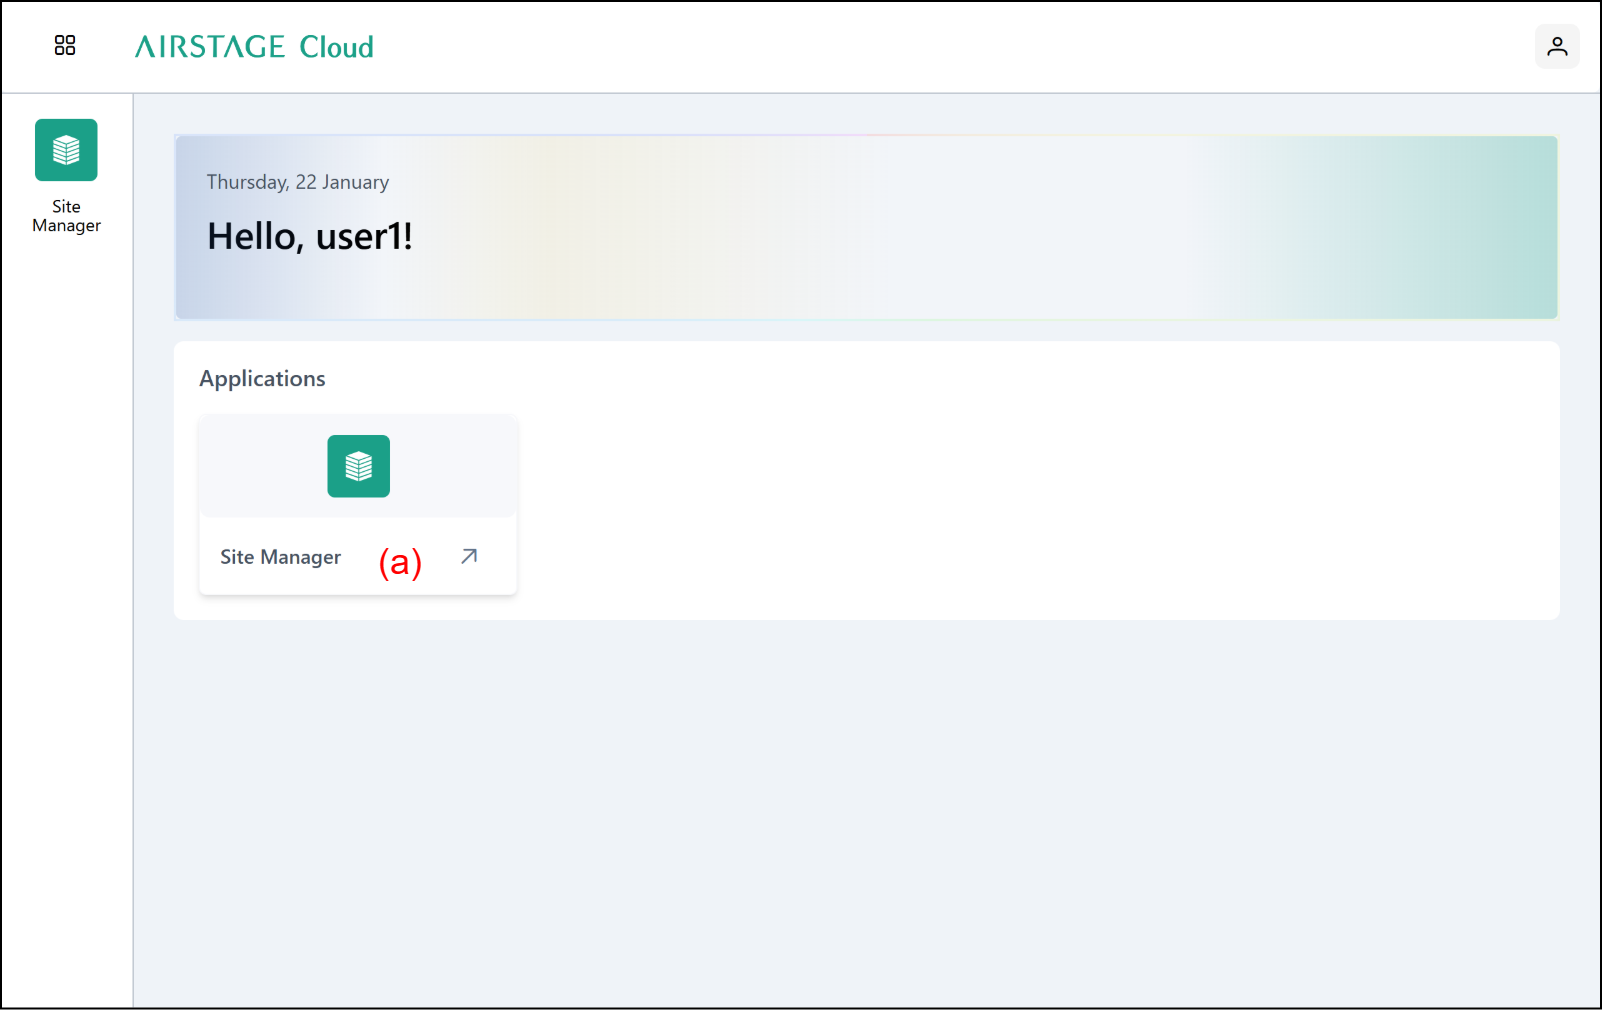Screen dimensions: 1602x1010
Task: Open the apps grid menu icon
Action: click(x=65, y=46)
